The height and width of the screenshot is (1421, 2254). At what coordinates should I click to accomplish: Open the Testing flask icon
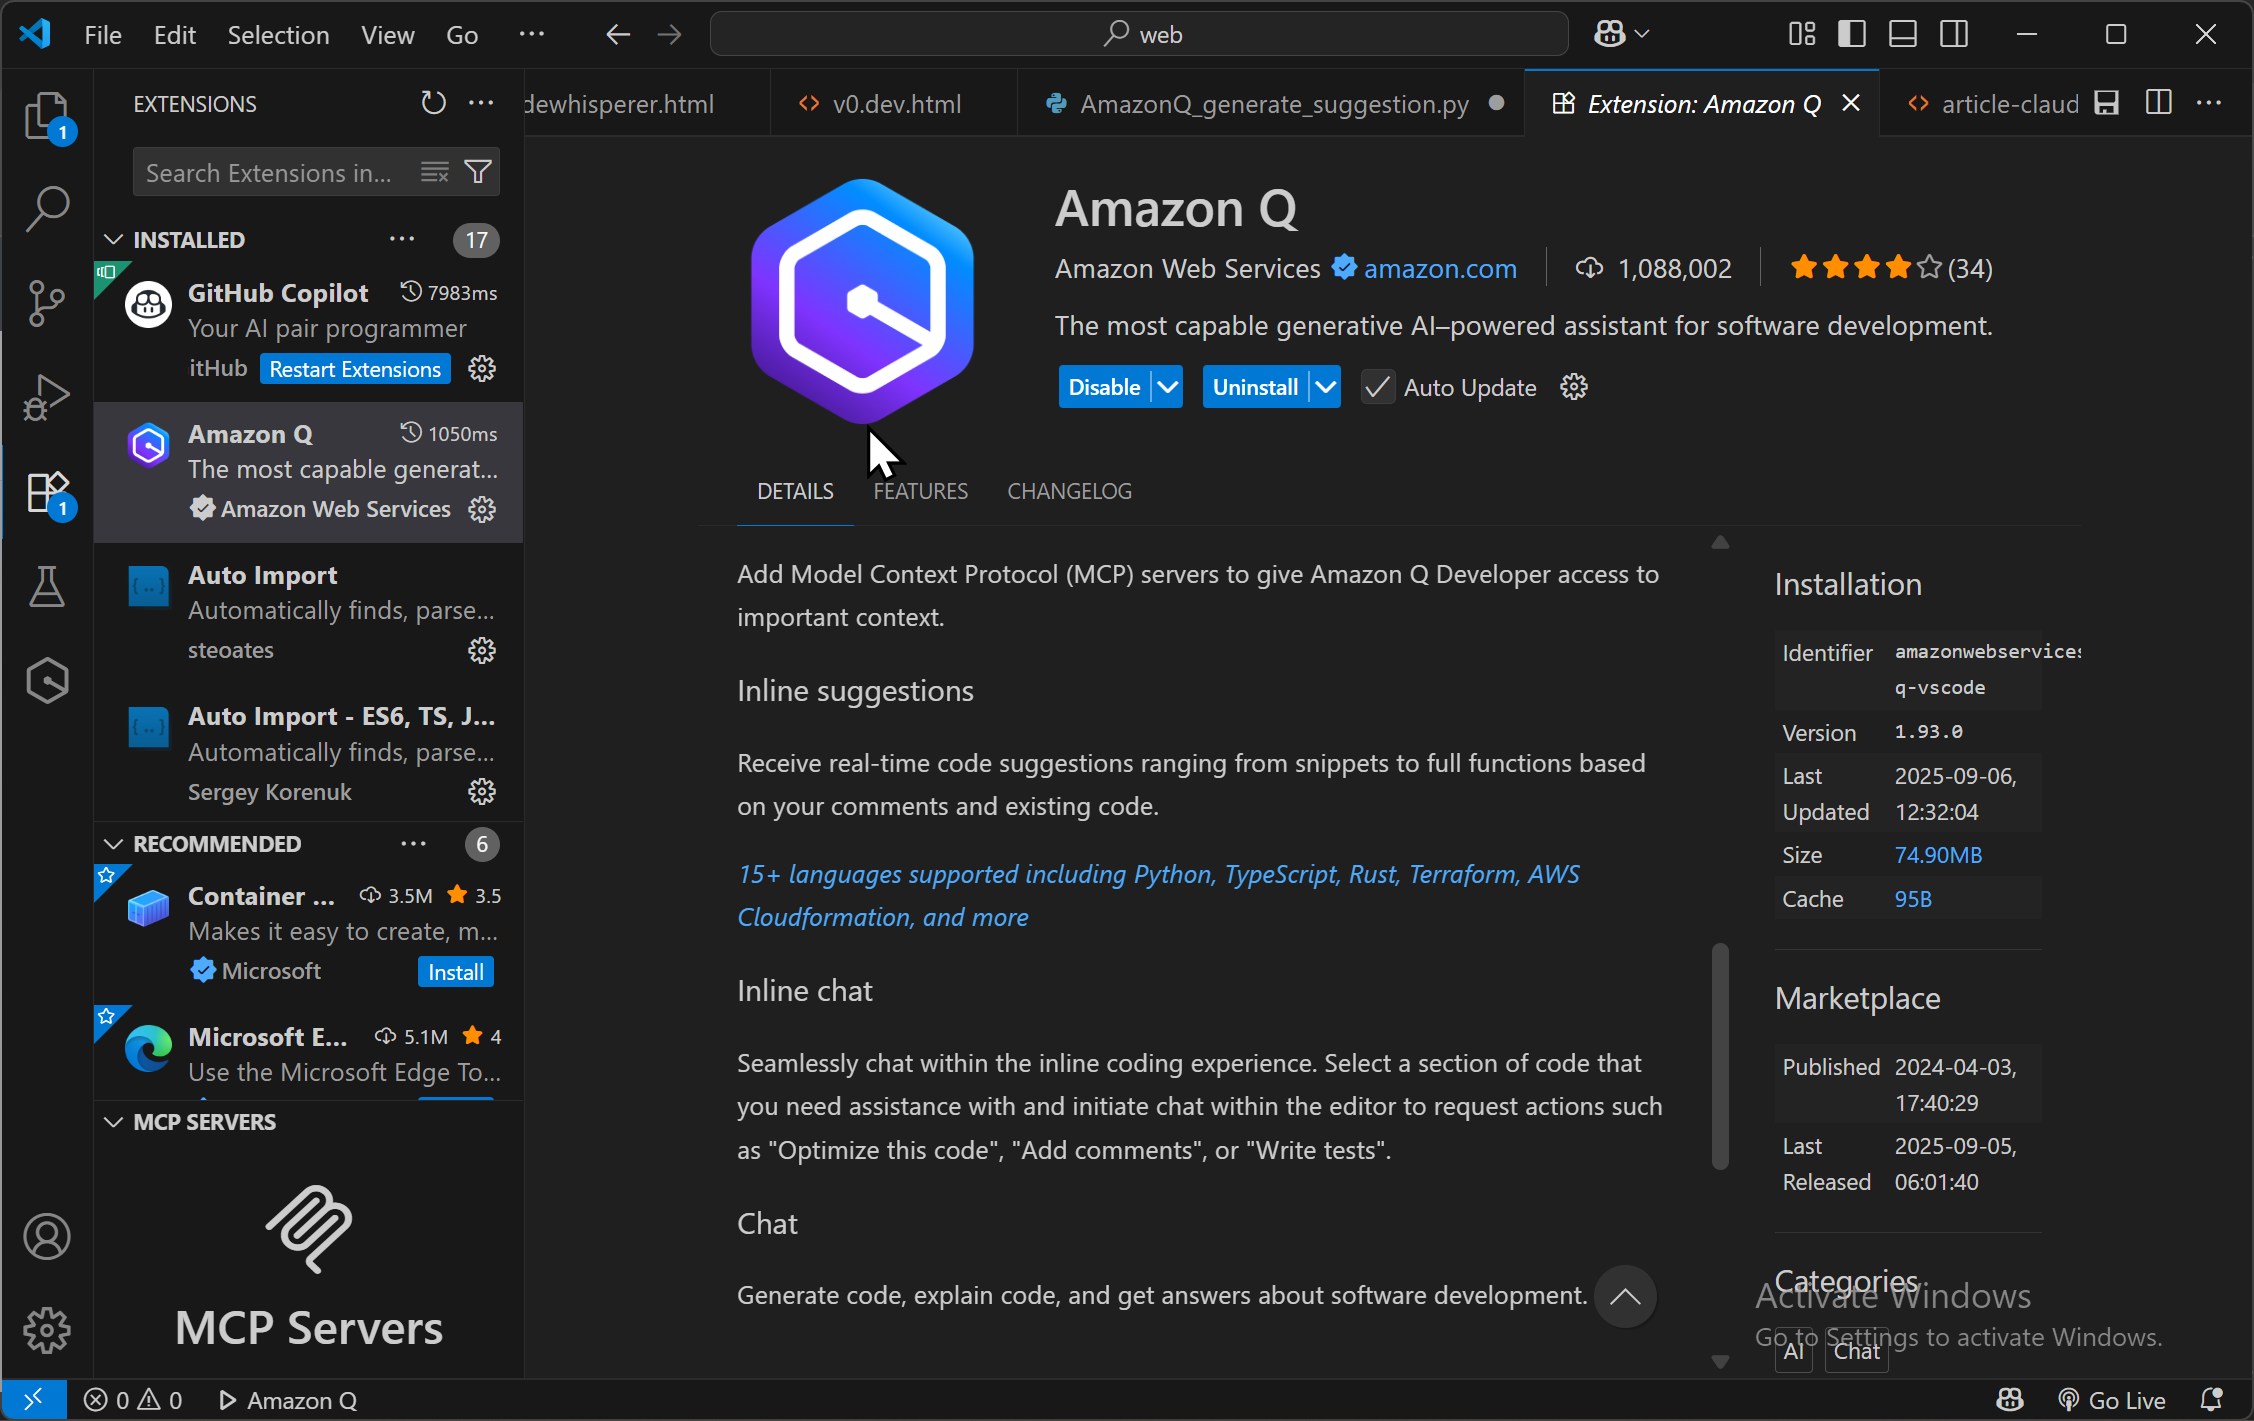point(46,587)
